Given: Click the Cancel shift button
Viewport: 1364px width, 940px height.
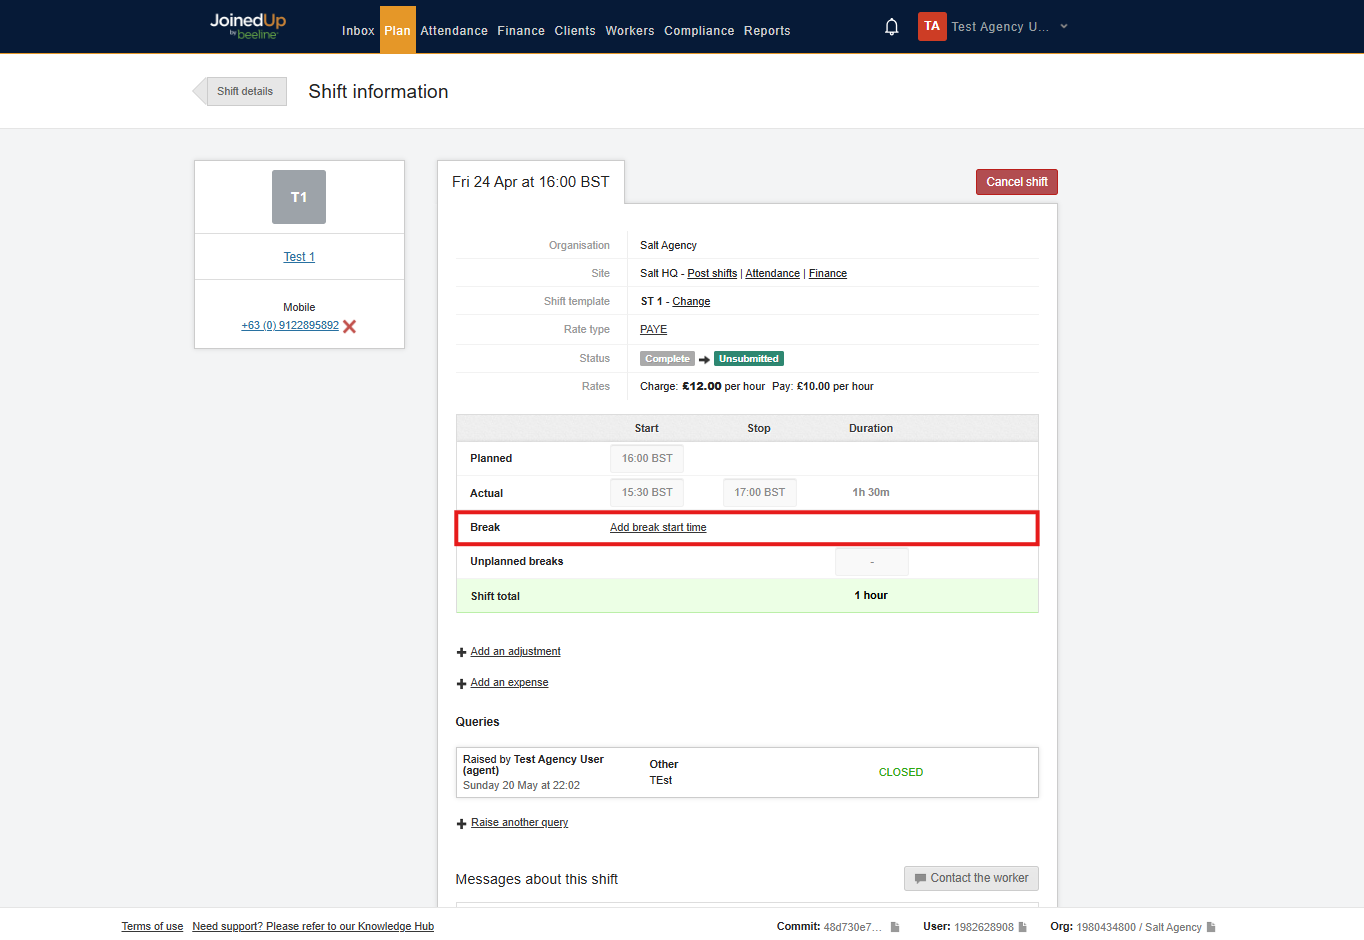Looking at the screenshot, I should tap(1017, 182).
